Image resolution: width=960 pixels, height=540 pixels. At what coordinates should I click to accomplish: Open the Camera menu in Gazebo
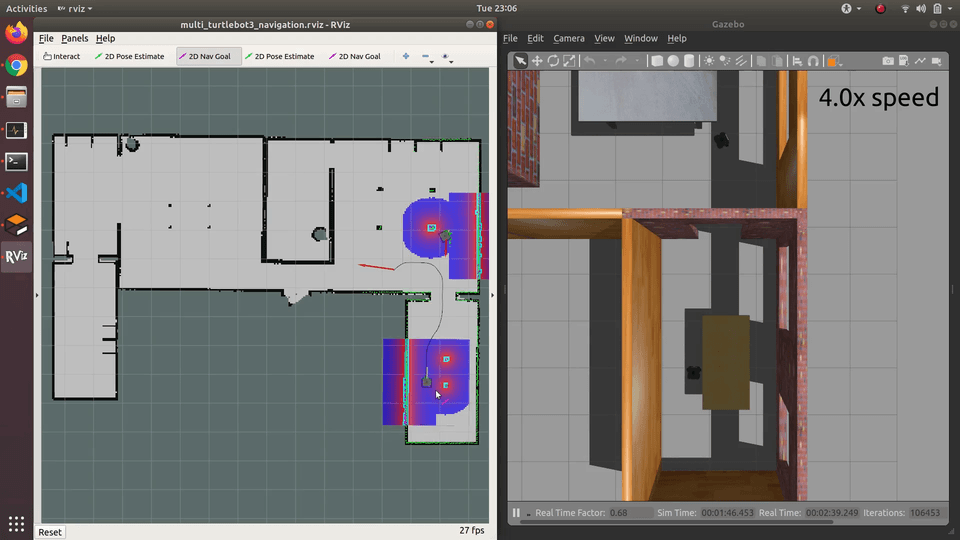pyautogui.click(x=568, y=38)
